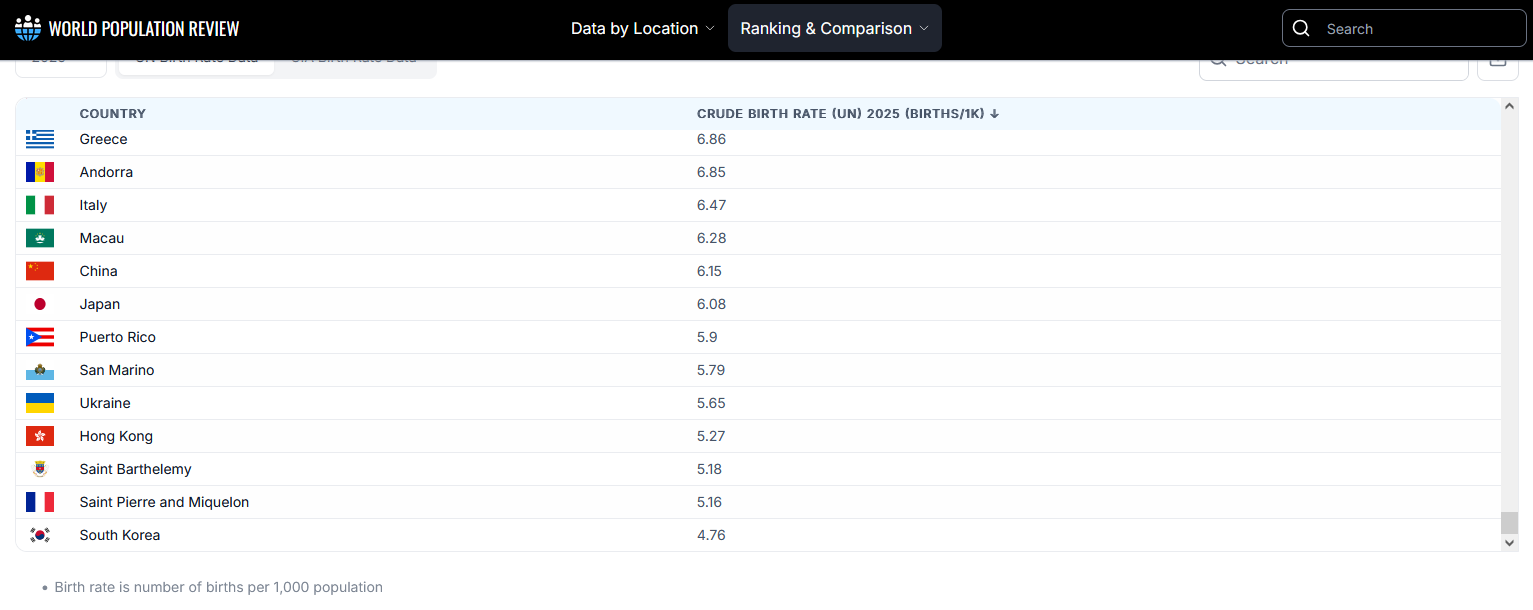The image size is (1533, 610).
Task: Select the Greece country name
Action: point(104,139)
